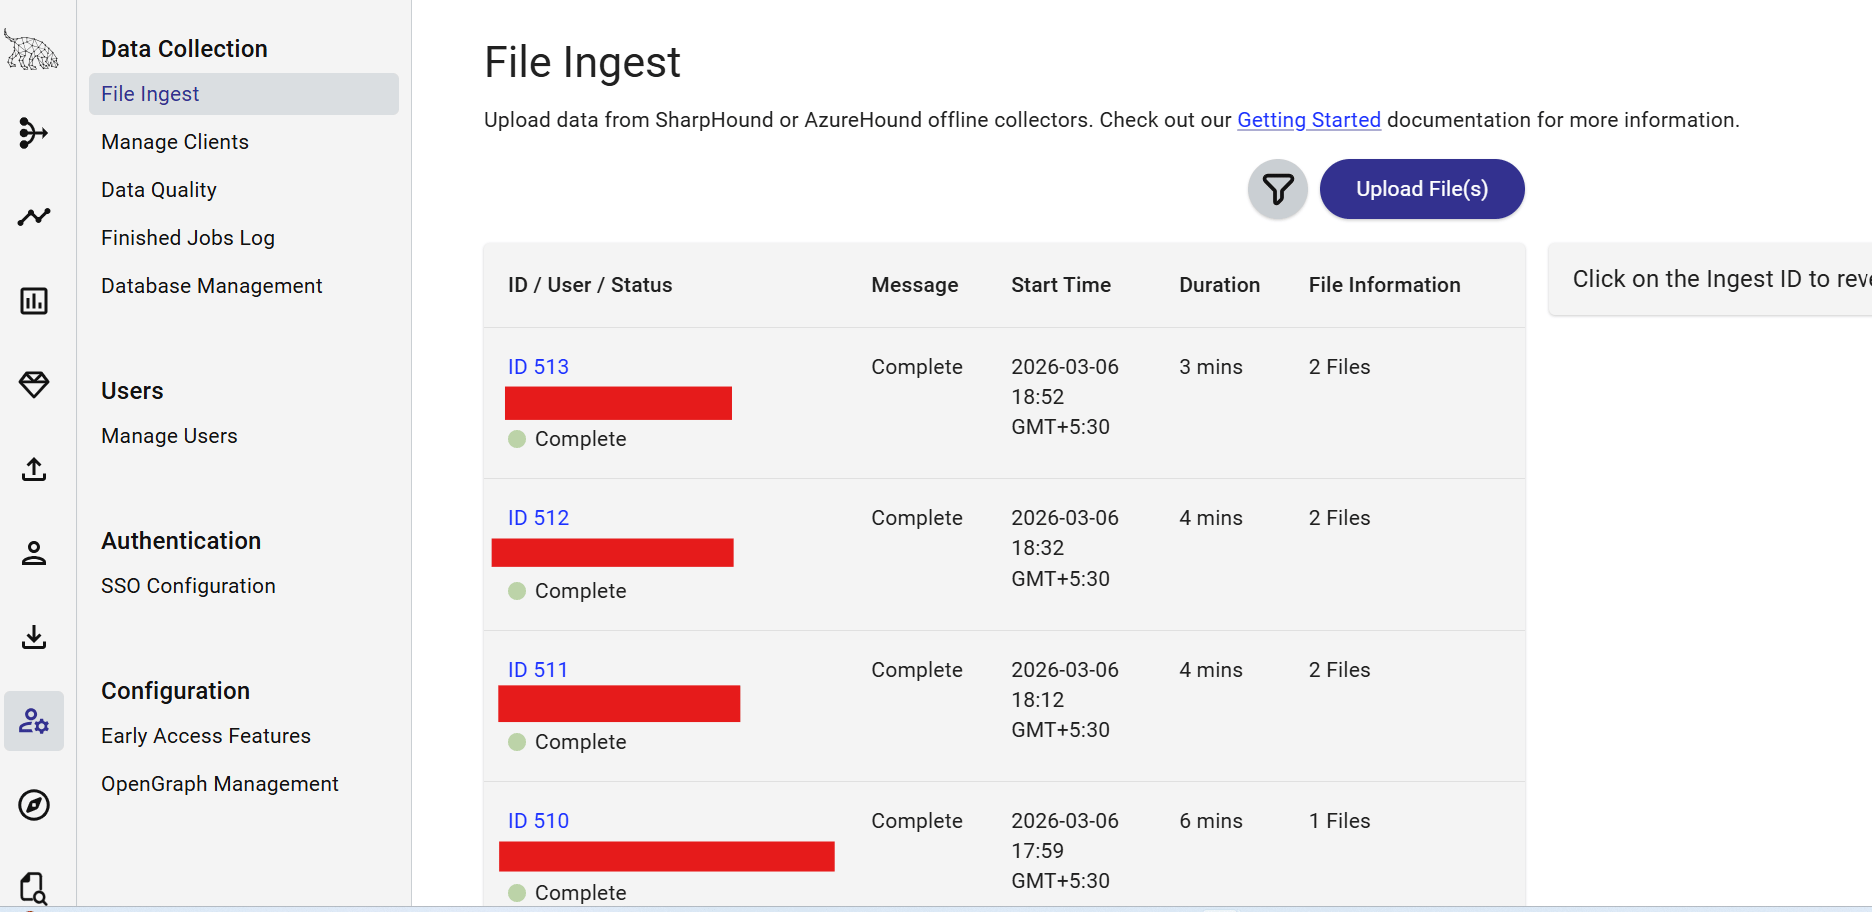Click the BloodHound logo icon
Screen dimensions: 1872x912
tap(32, 50)
